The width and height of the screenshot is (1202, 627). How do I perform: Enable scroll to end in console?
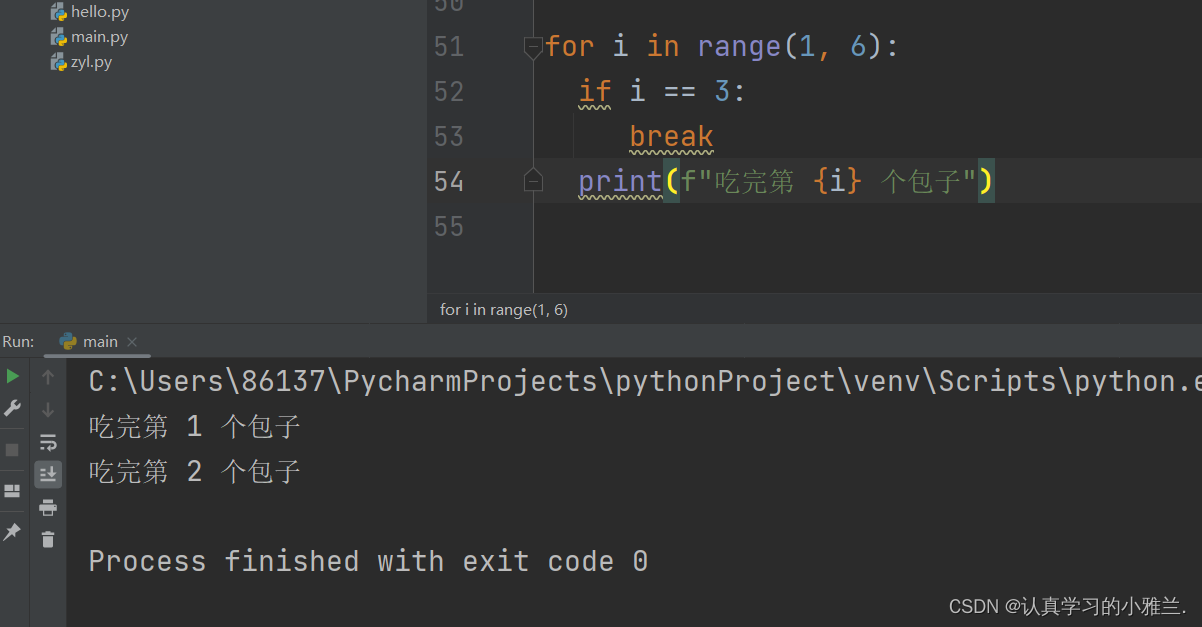(x=47, y=475)
